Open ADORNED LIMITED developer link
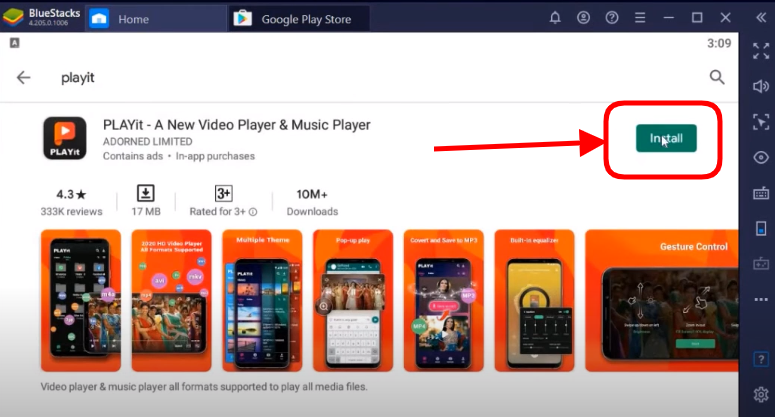 pyautogui.click(x=147, y=142)
